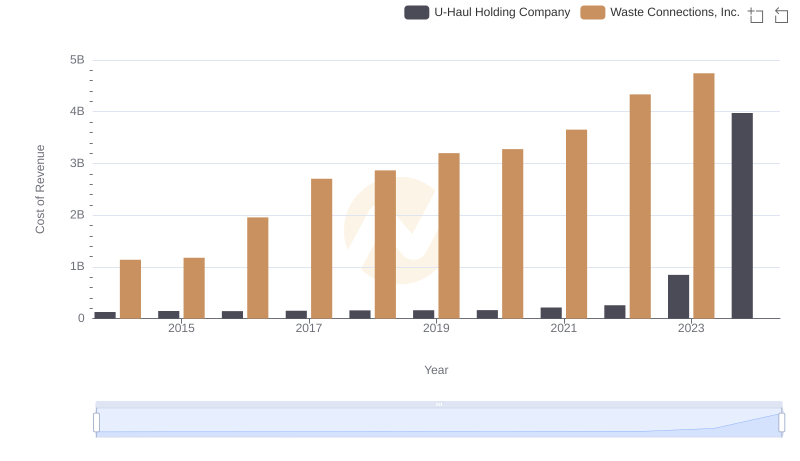Image resolution: width=800 pixels, height=461 pixels.
Task: Toggle U-Haul Holding Company legend series
Action: click(487, 12)
